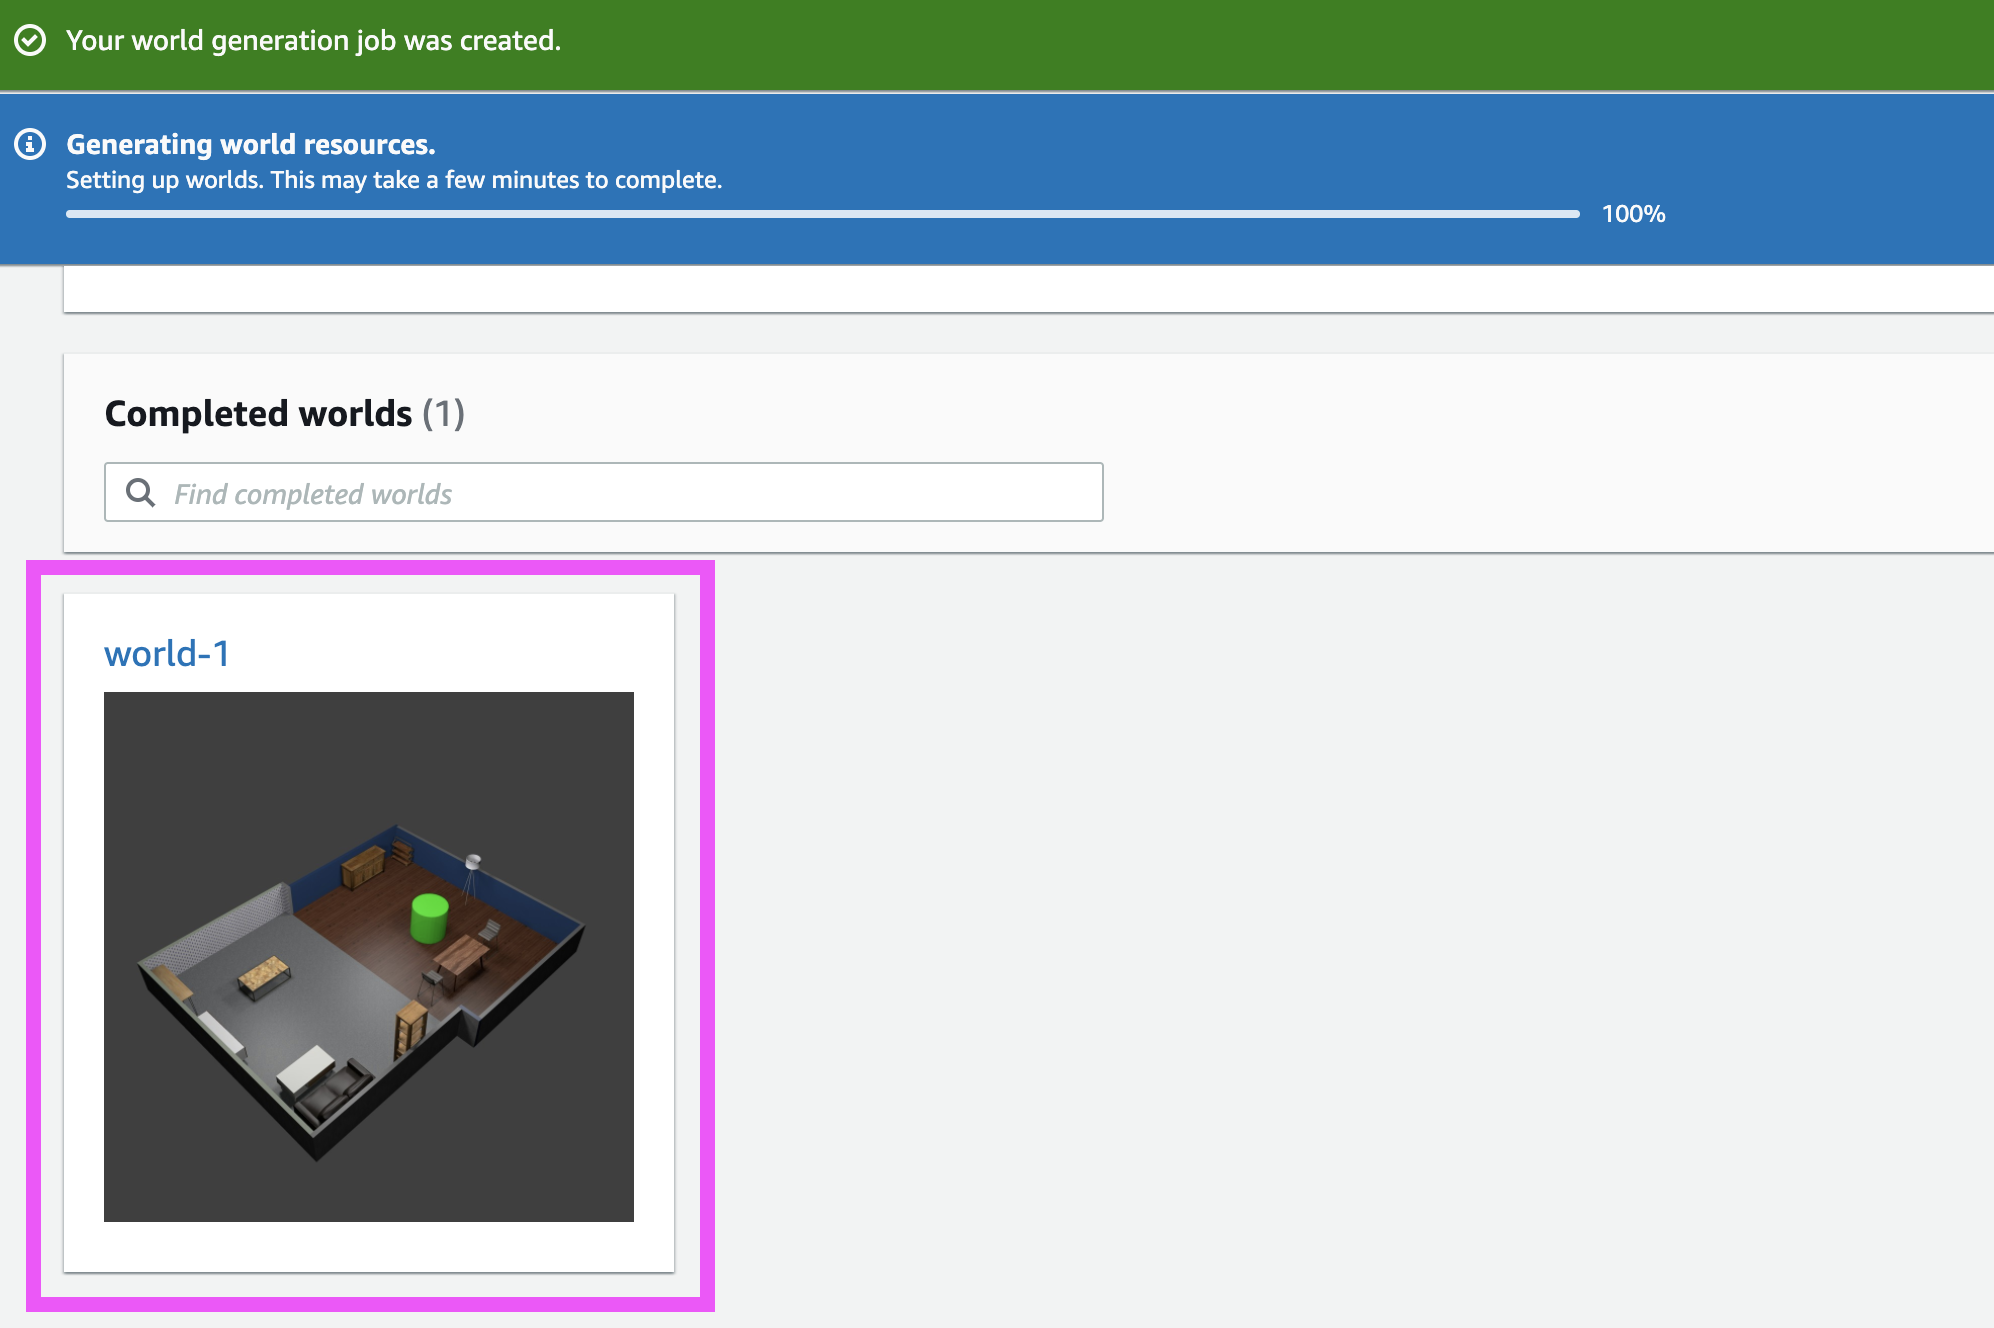Click the (1) completed worlds count
This screenshot has height=1328, width=1994.
point(443,414)
